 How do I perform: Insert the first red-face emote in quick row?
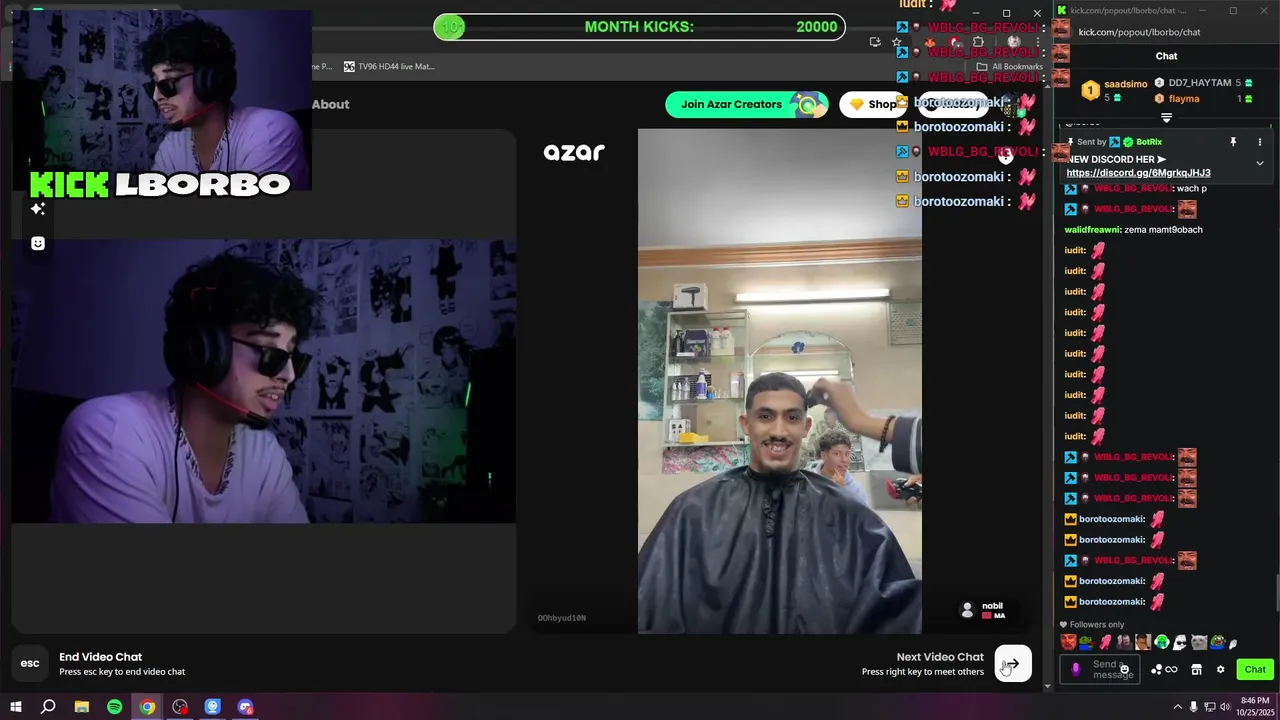[1068, 642]
